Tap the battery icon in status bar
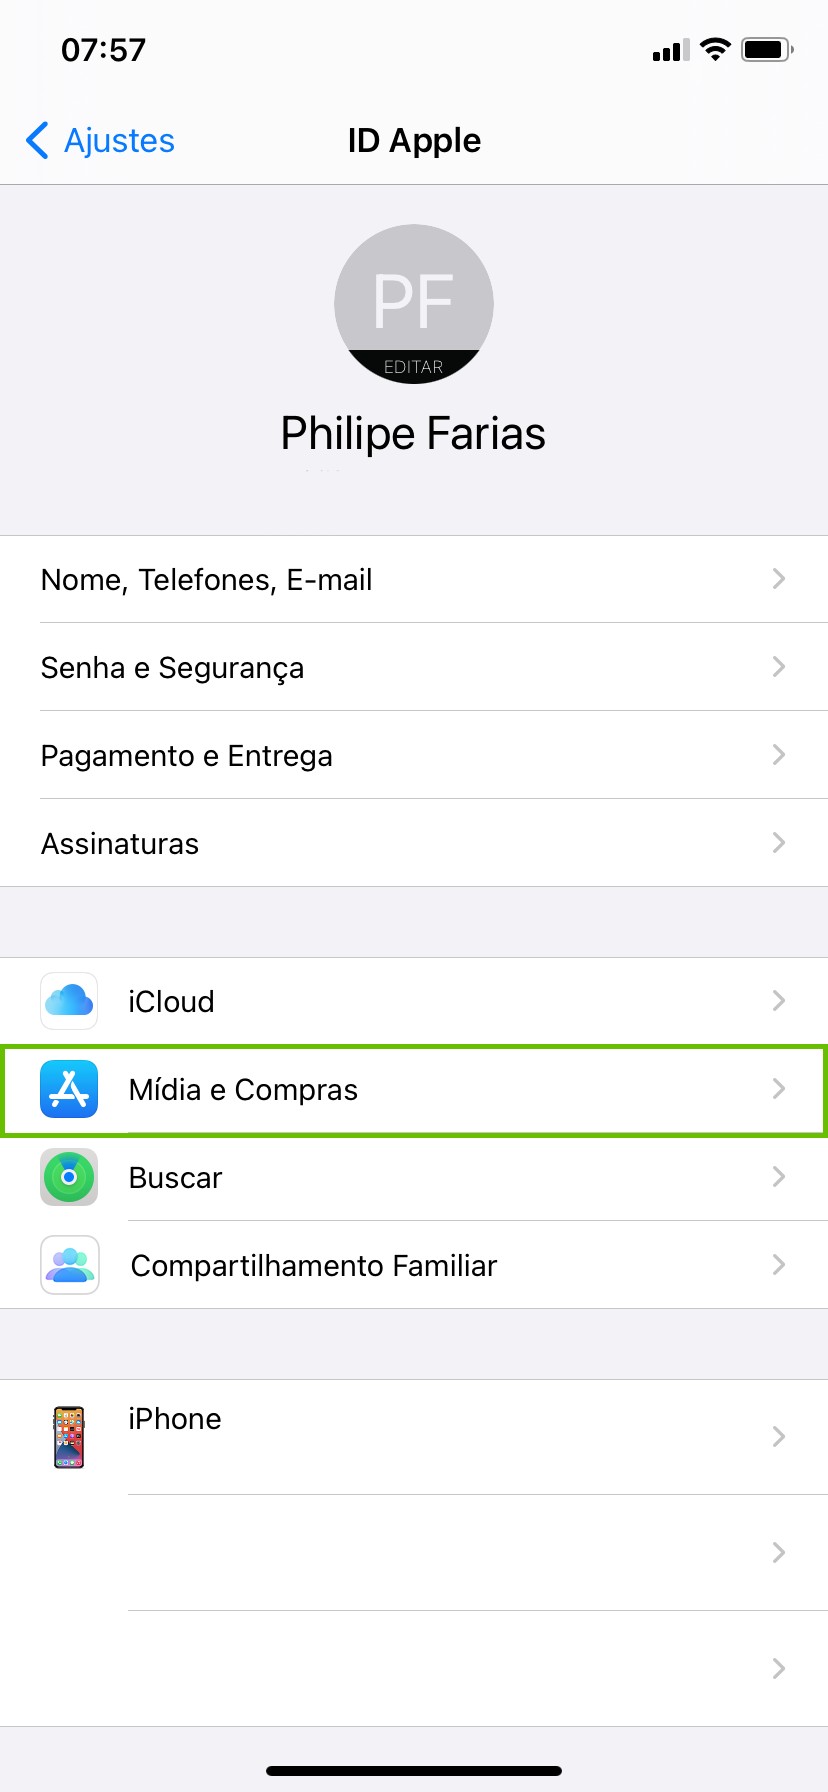Viewport: 828px width, 1792px height. point(767,49)
